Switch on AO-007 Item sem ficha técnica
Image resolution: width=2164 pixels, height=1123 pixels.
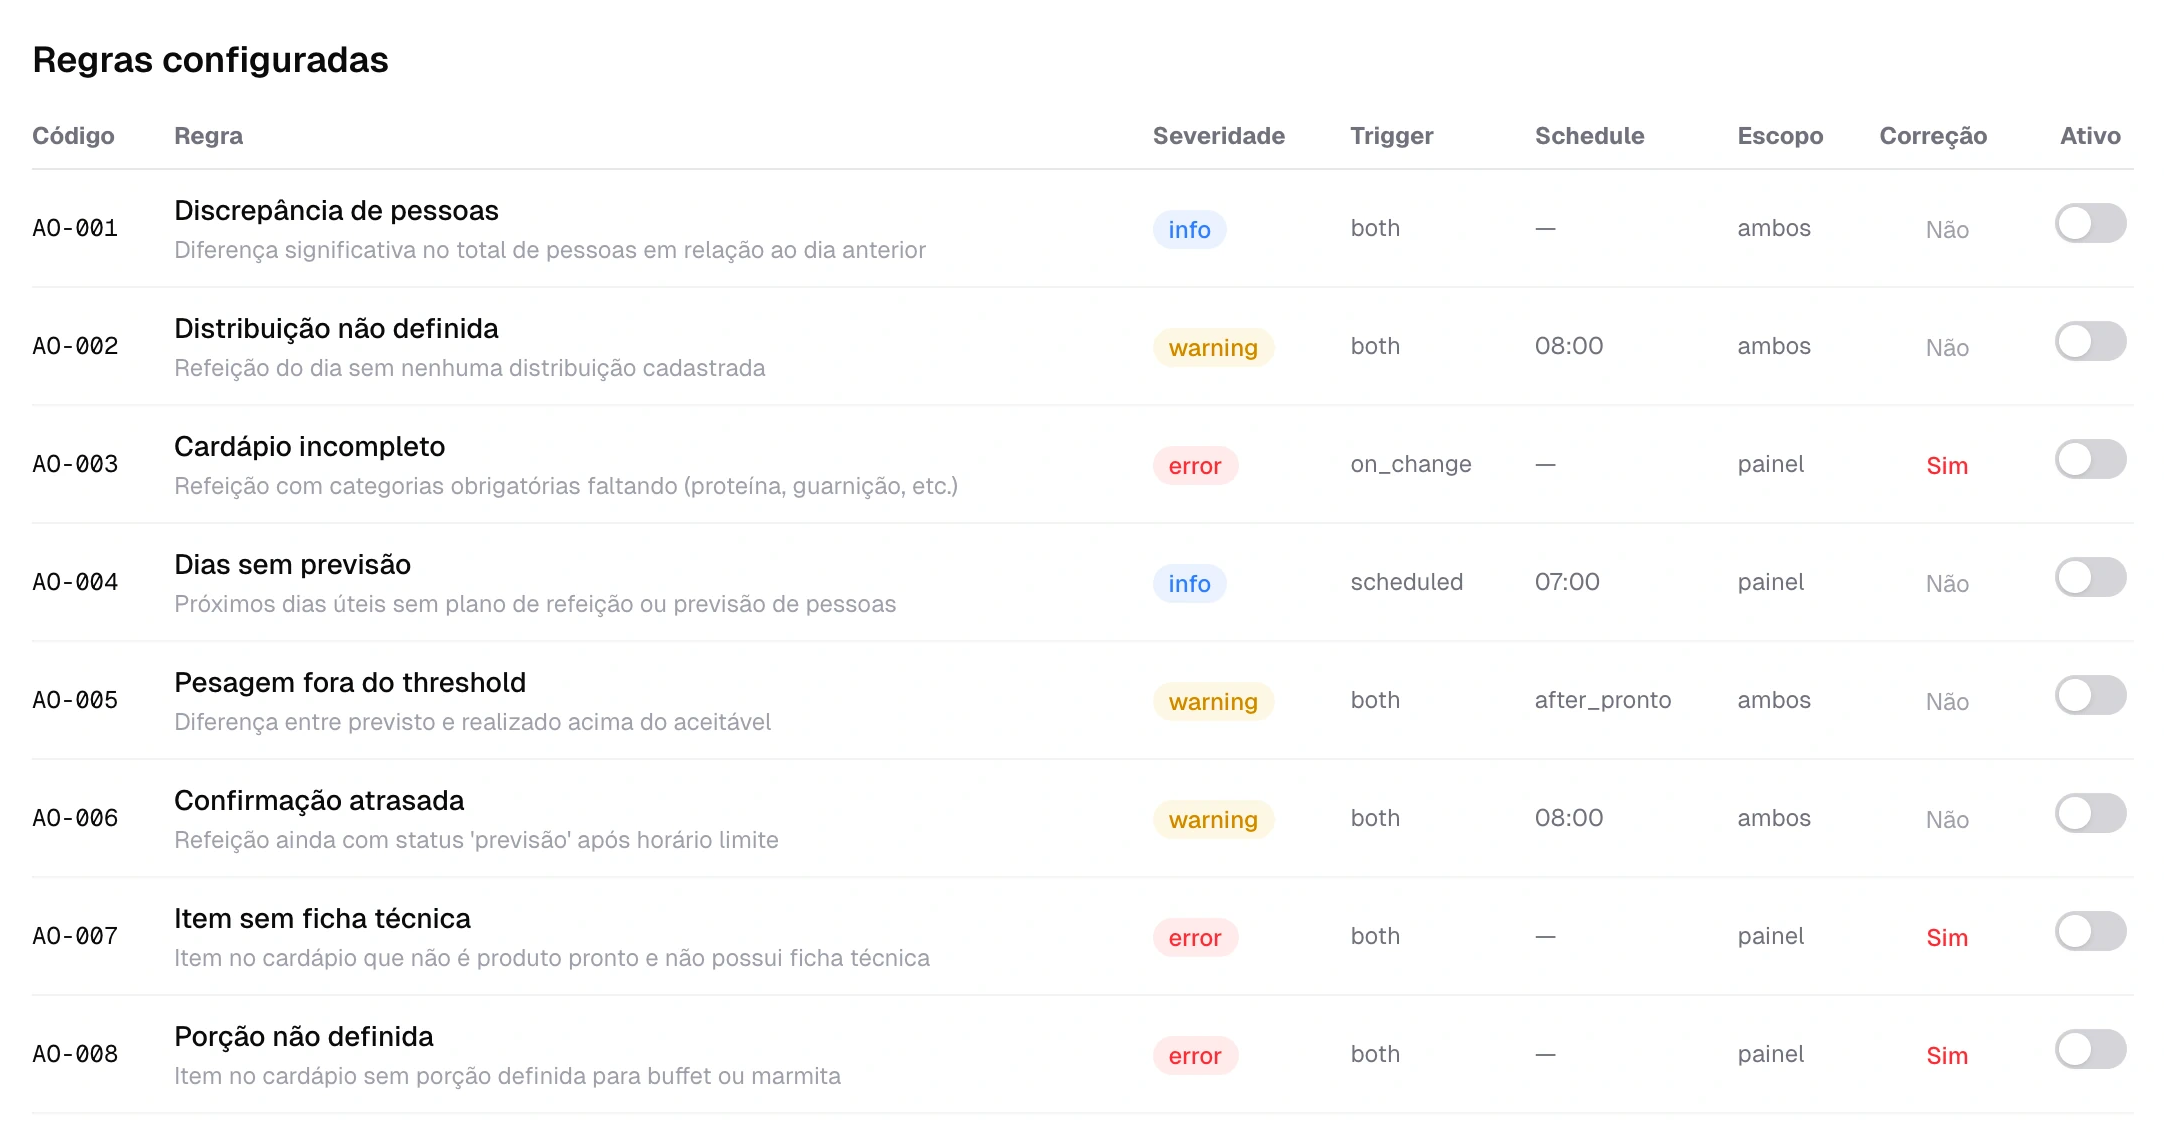point(2090,931)
